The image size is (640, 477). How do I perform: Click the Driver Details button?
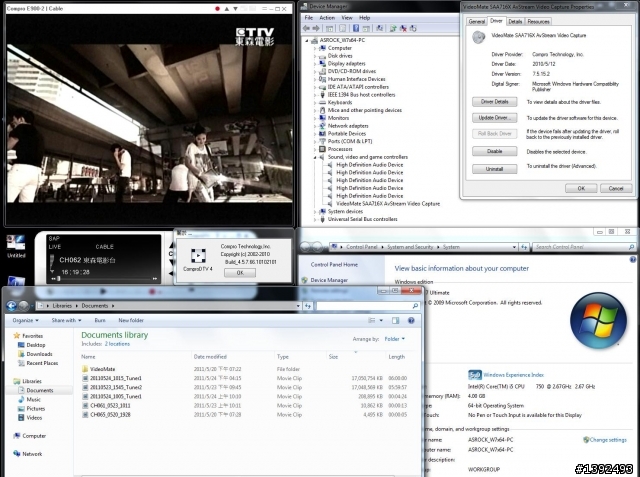pyautogui.click(x=495, y=102)
